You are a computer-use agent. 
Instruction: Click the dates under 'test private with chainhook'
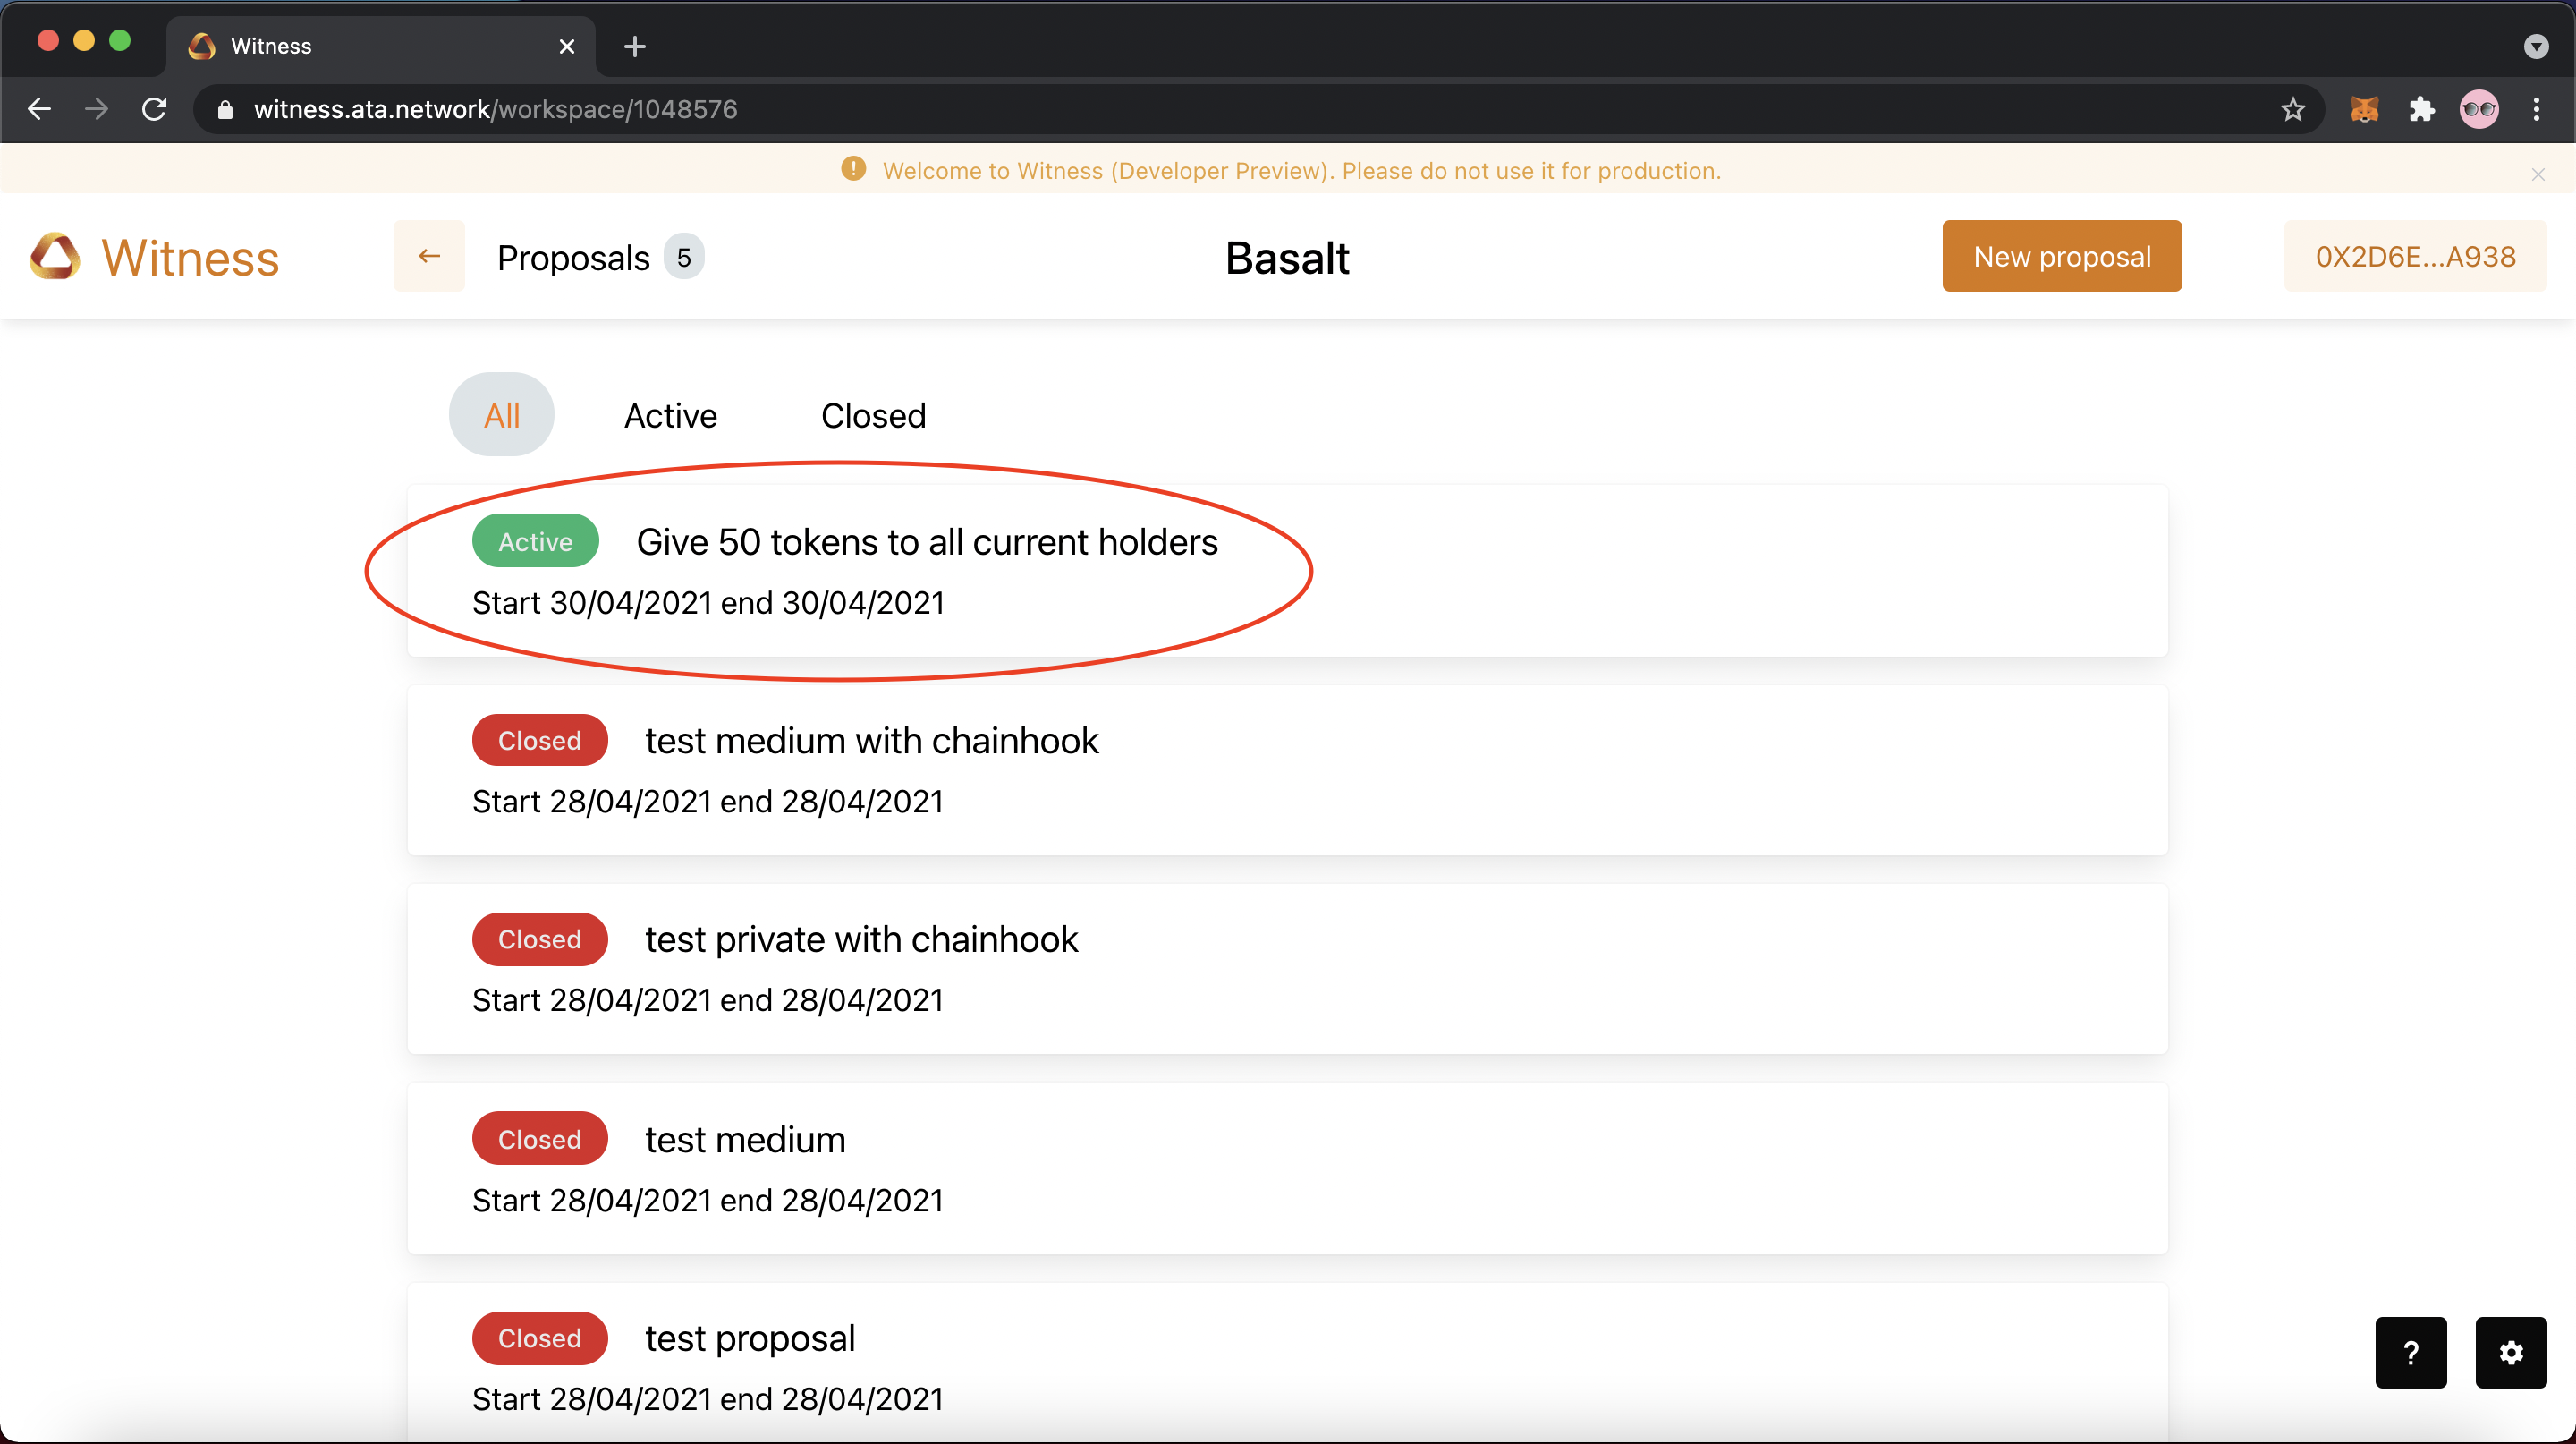708,1000
